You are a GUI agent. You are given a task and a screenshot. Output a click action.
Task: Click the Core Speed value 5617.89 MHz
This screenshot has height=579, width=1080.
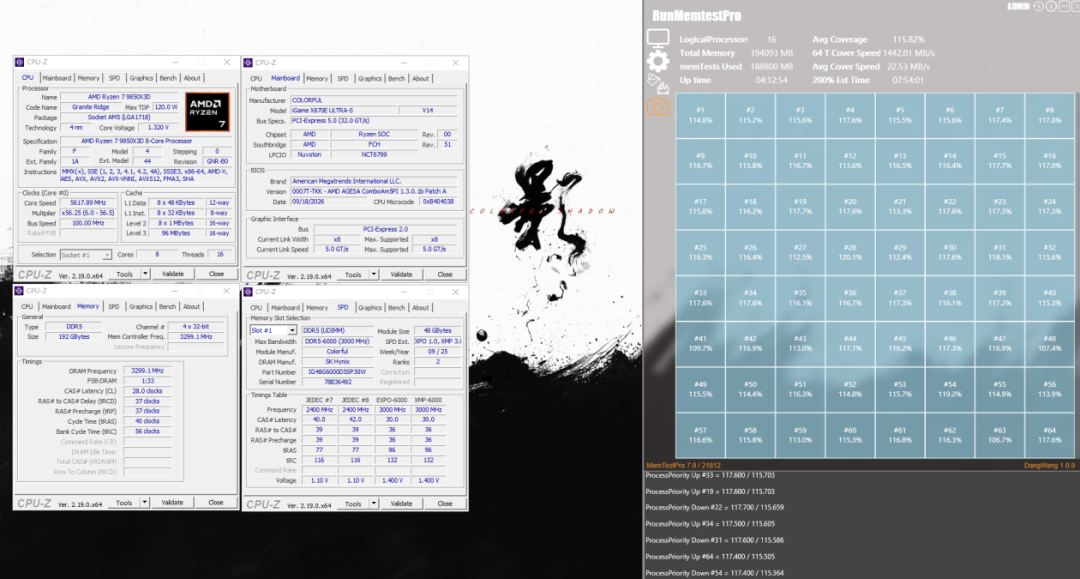point(88,203)
